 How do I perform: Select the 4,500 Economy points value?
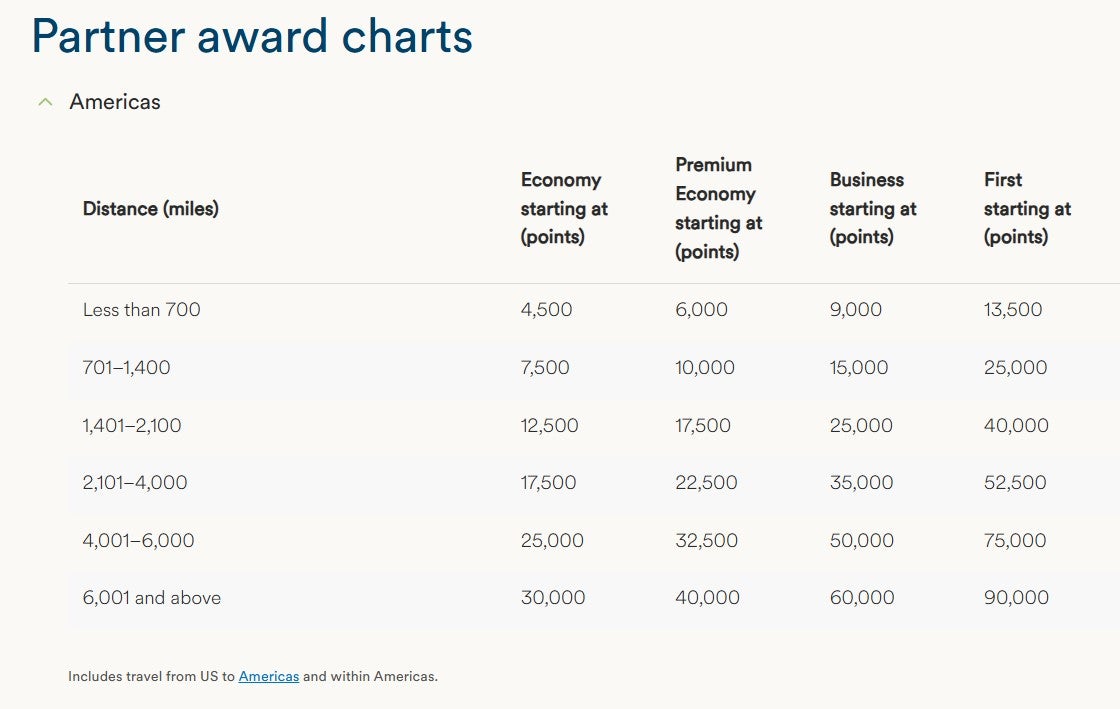pos(545,310)
